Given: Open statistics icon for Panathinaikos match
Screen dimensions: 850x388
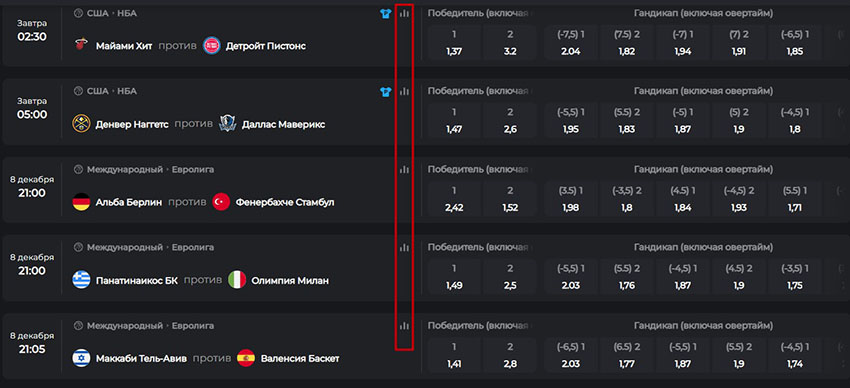Looking at the screenshot, I should [404, 248].
